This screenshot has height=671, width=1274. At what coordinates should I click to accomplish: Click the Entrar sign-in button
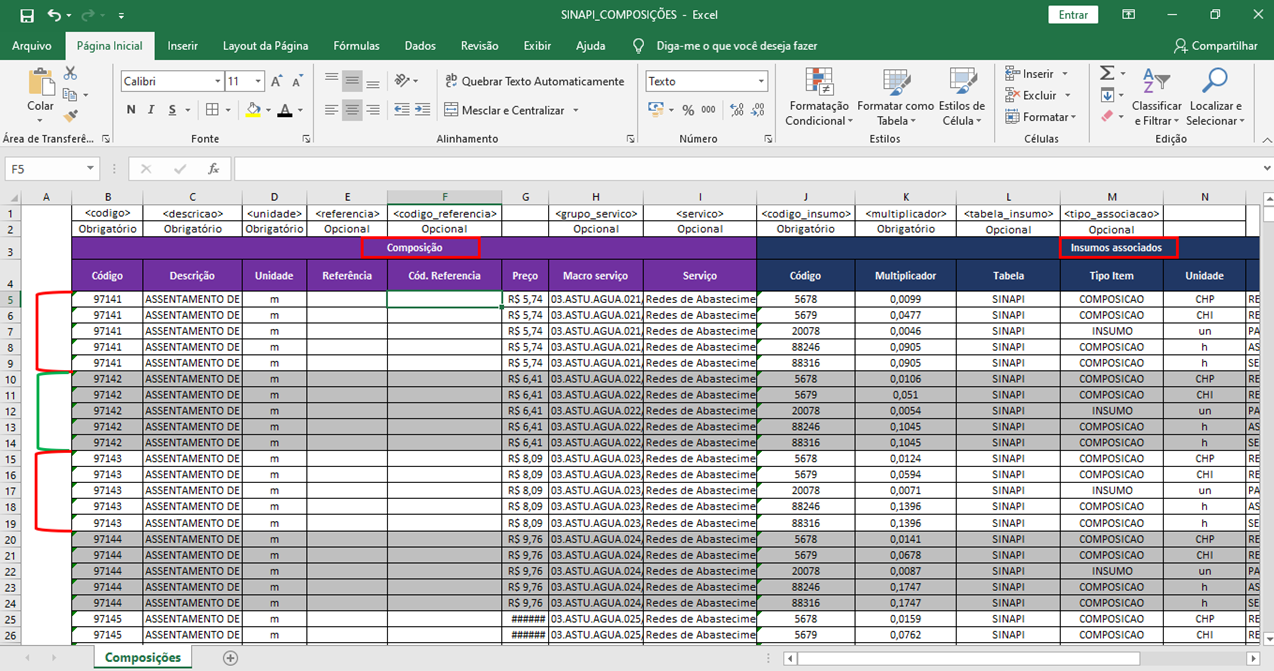(x=1073, y=15)
